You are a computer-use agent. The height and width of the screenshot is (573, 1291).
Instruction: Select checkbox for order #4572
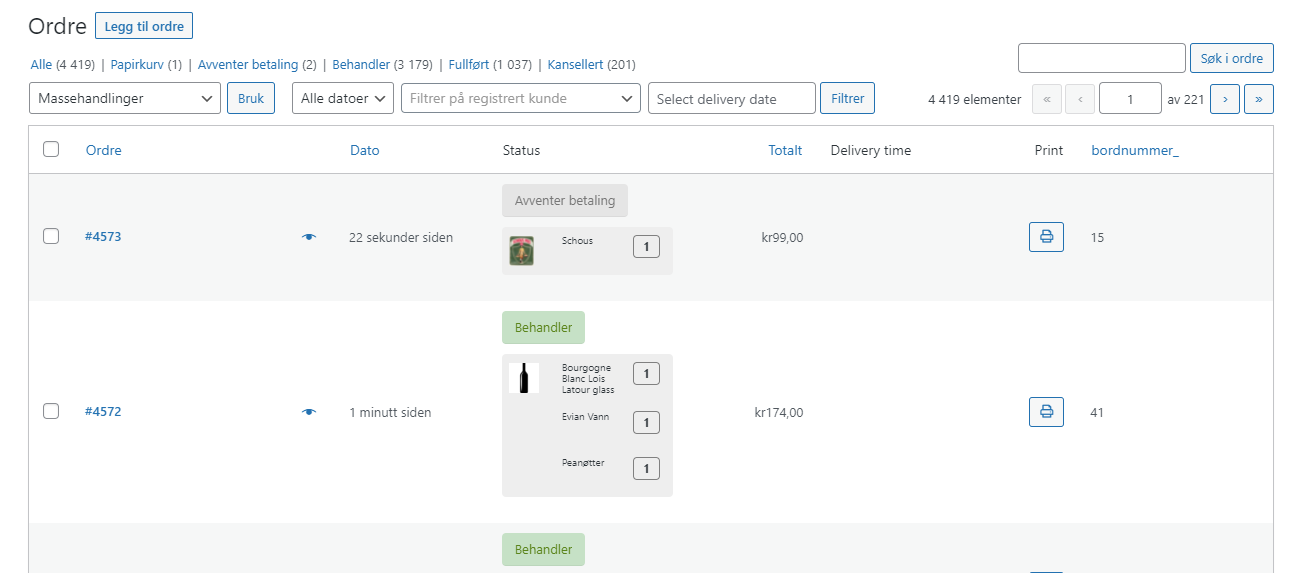click(x=51, y=411)
